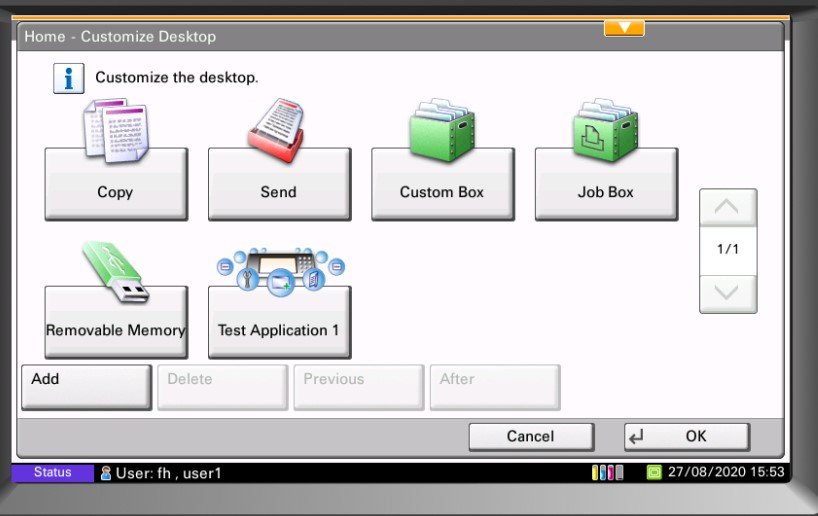Screen dimensions: 818x516
Task: Click the toner level color indicator
Action: click(x=608, y=473)
